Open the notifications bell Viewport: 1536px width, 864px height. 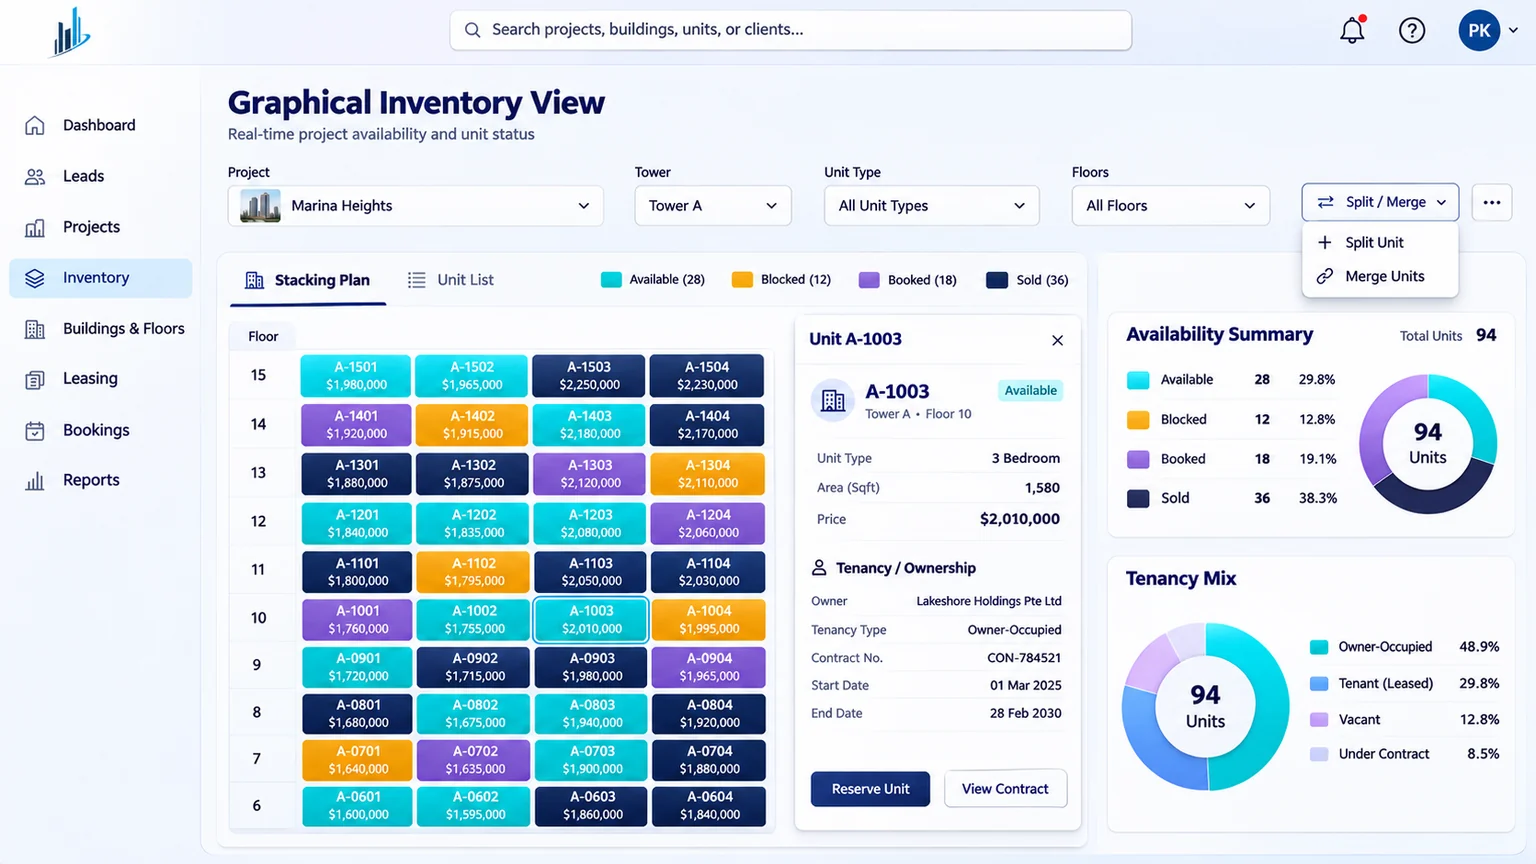[x=1352, y=30]
